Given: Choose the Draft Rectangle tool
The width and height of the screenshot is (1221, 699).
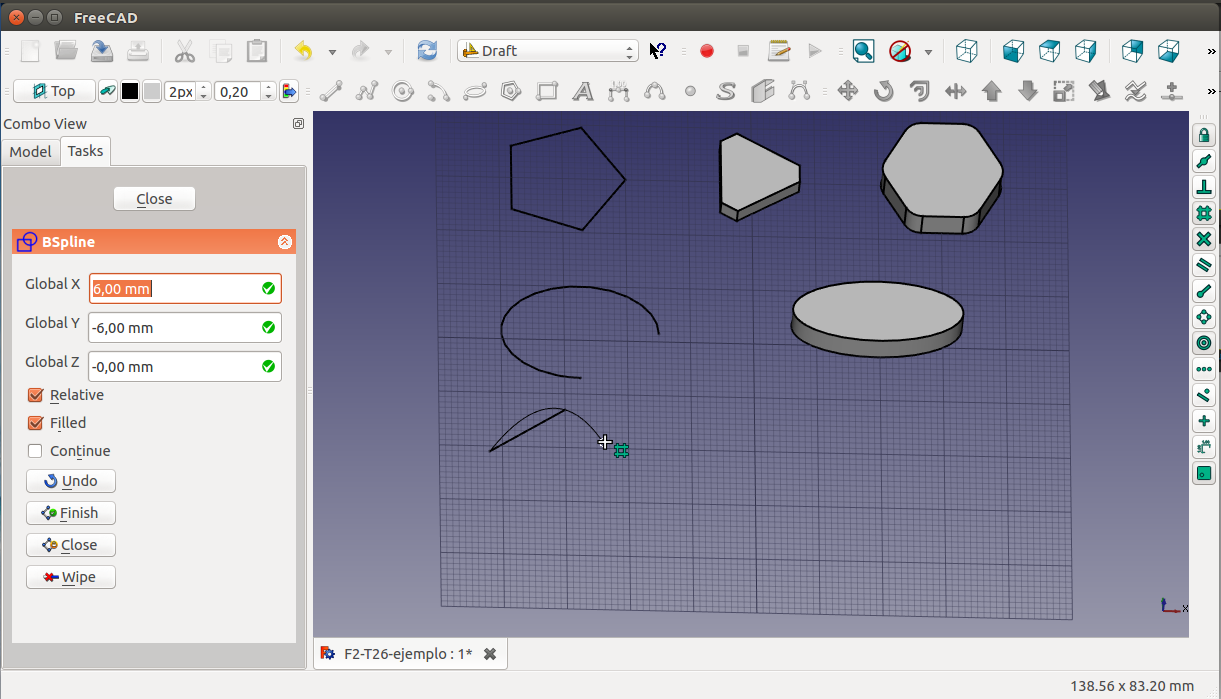Looking at the screenshot, I should [547, 92].
